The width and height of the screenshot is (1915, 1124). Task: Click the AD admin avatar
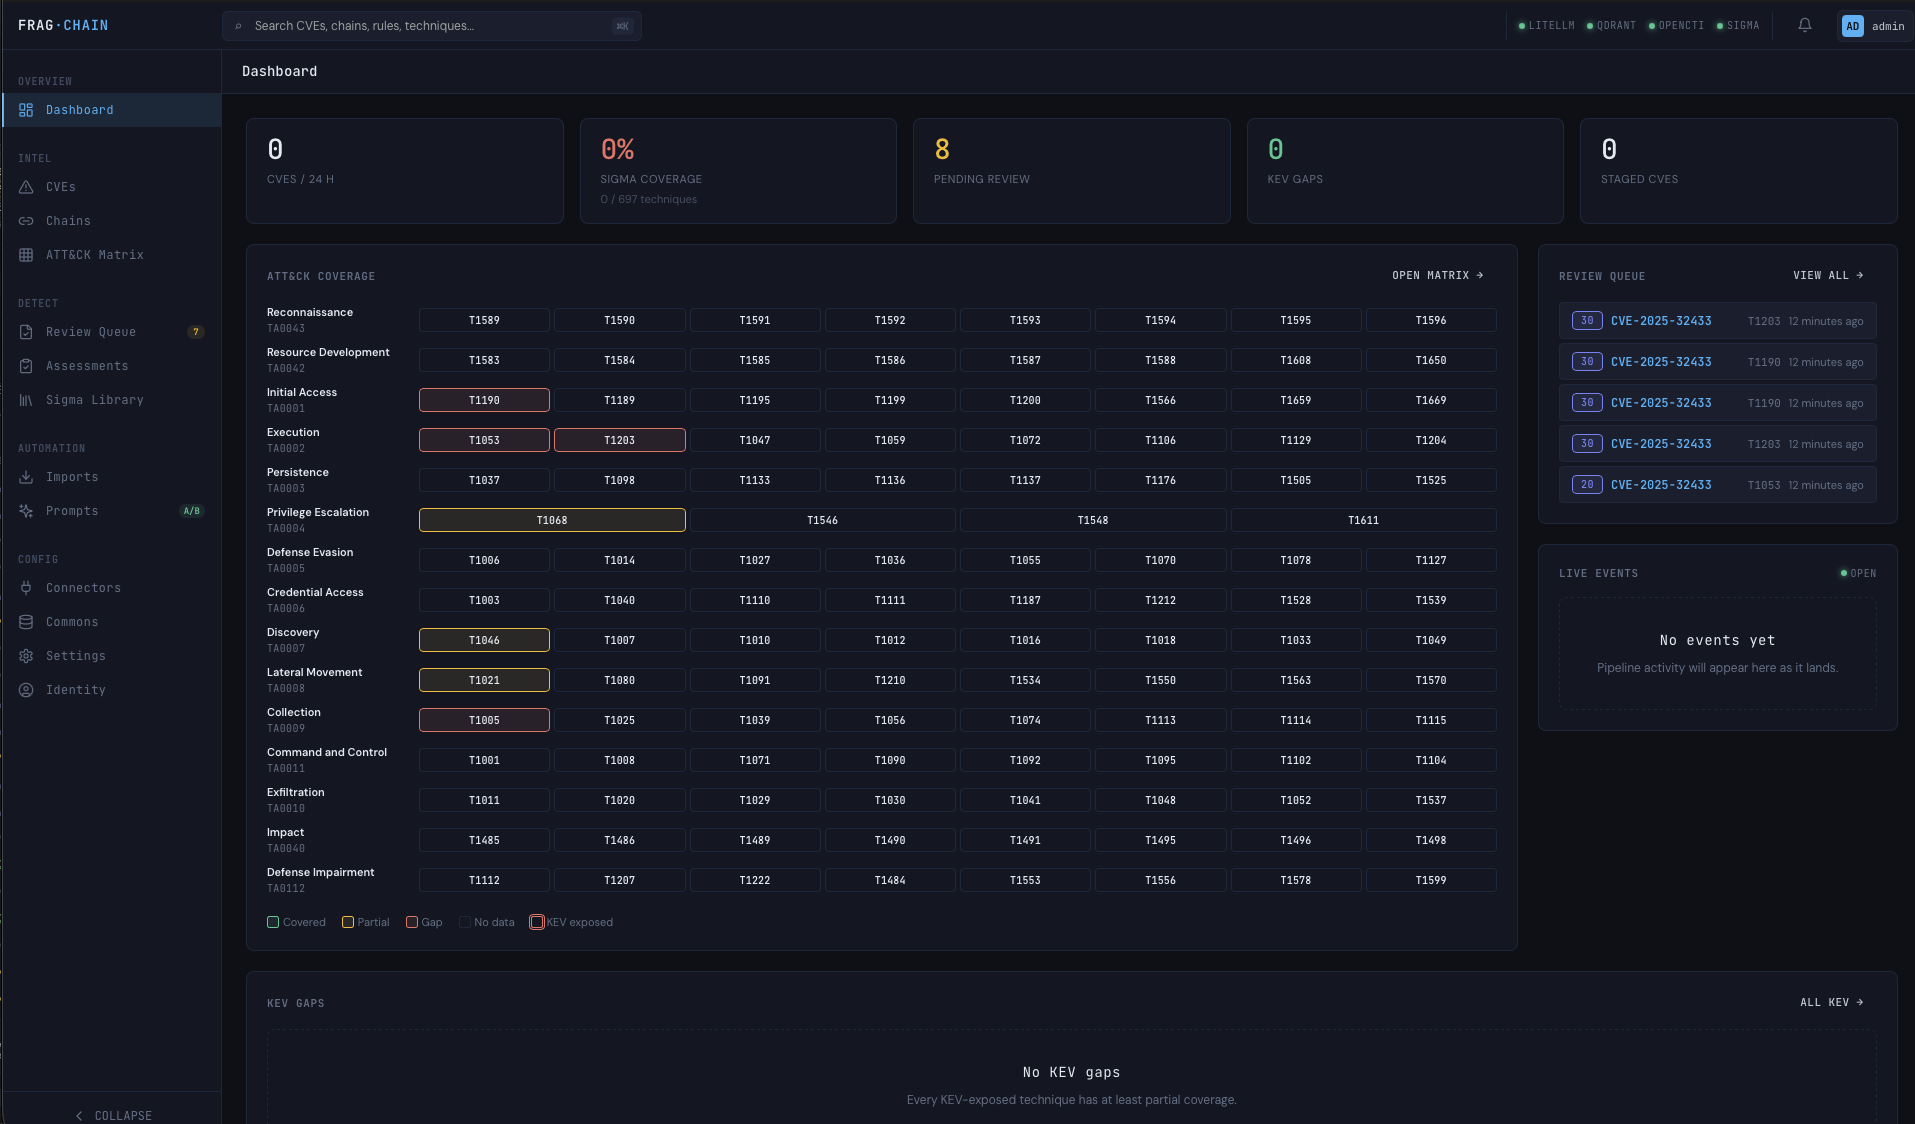(x=1853, y=26)
